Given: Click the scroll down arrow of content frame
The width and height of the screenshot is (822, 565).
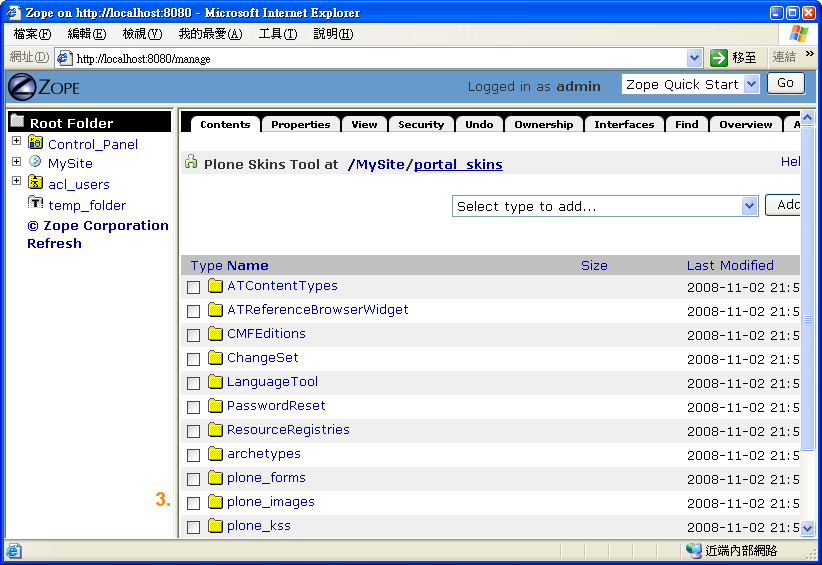Looking at the screenshot, I should tap(807, 528).
